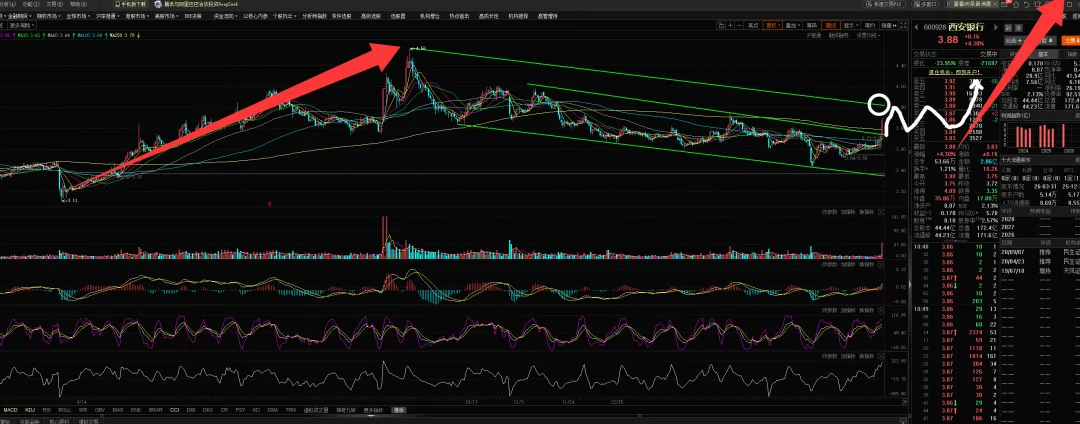Image resolution: width=1080 pixels, height=424 pixels.
Task: Click the 更多指标 more indicators tab
Action: [373, 410]
